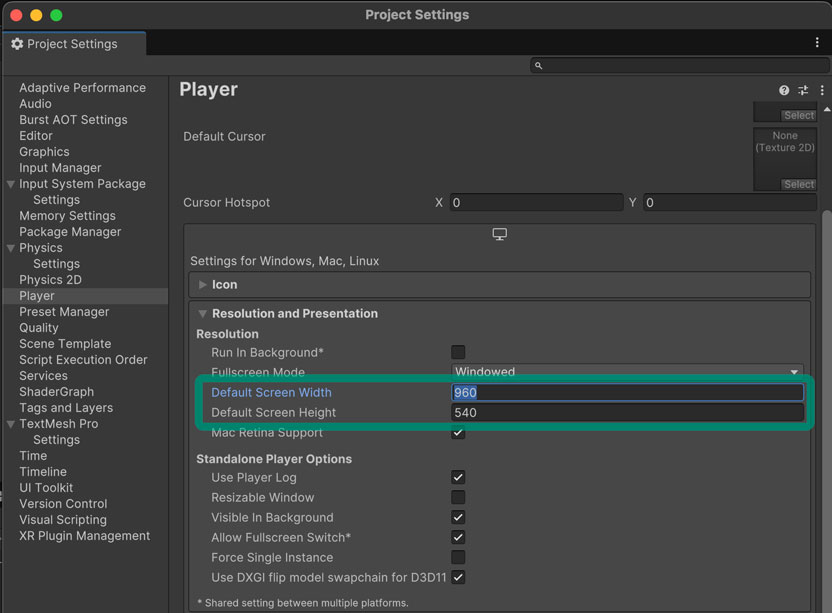Screen dimensions: 832x613
Task: Open Editor settings category
Action: pyautogui.click(x=36, y=135)
